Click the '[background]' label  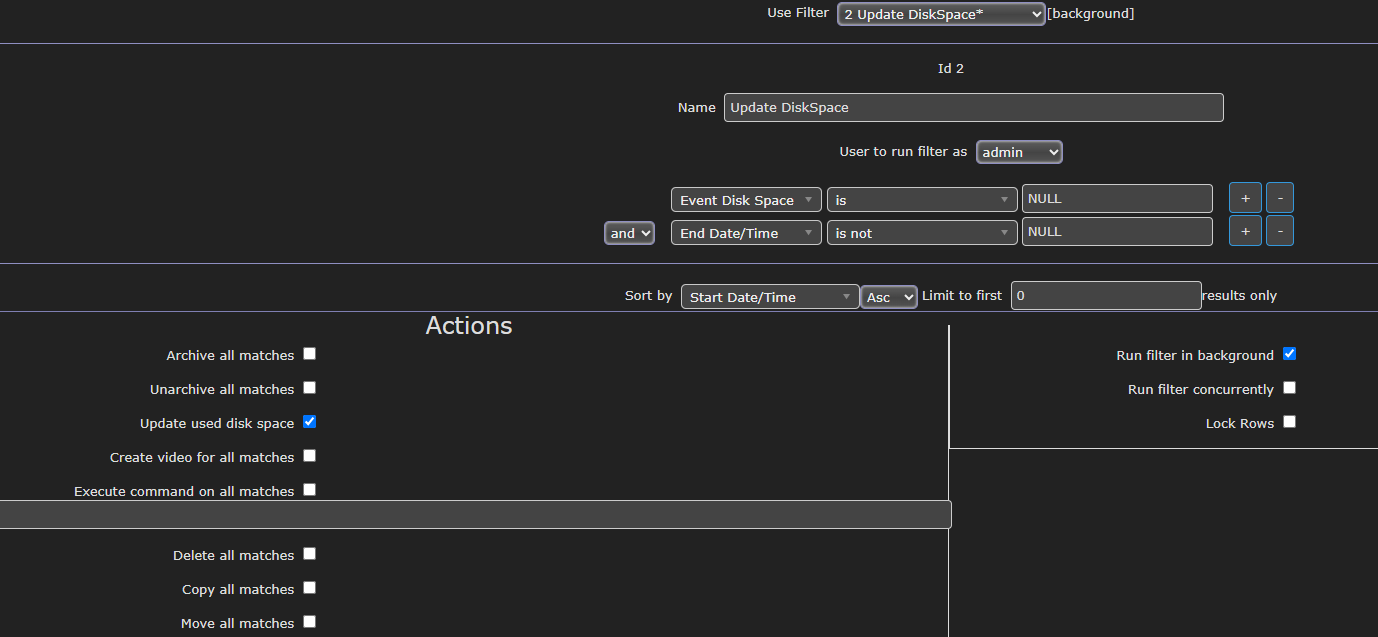click(1091, 14)
